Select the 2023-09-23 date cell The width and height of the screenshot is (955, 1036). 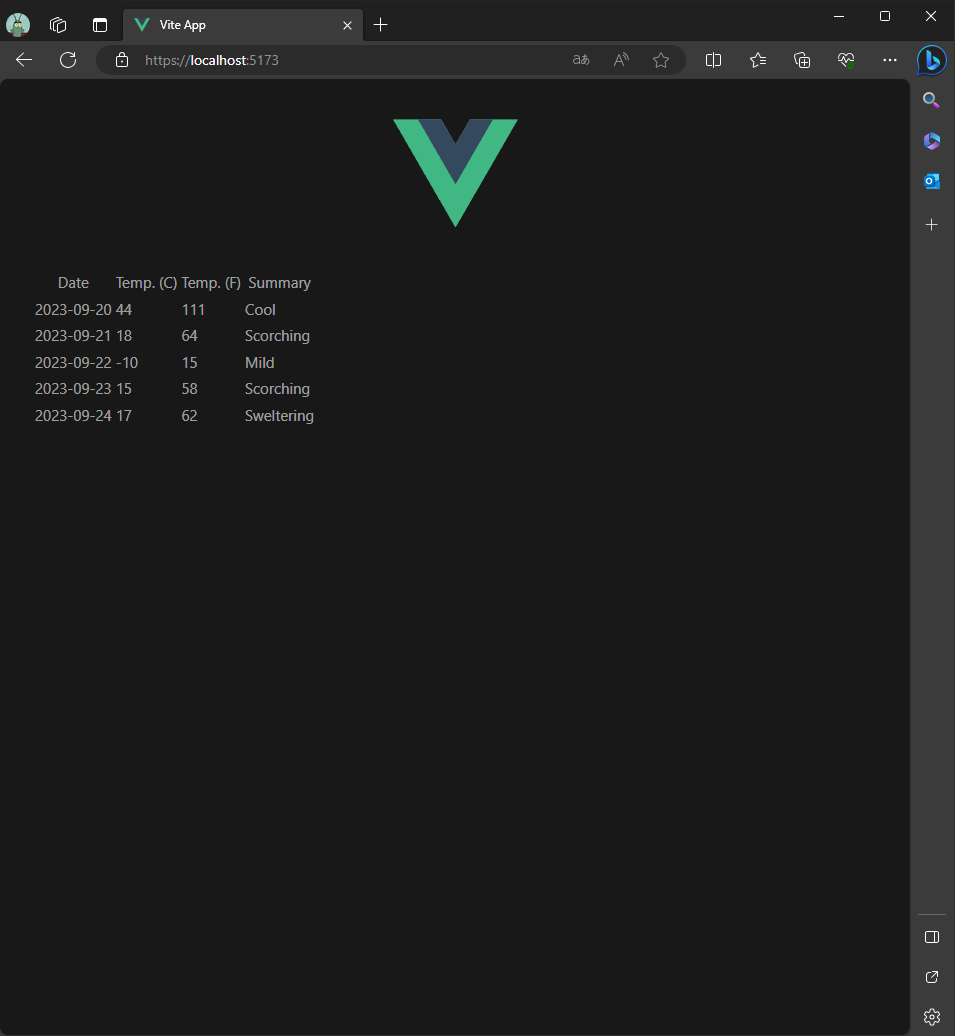tap(73, 389)
